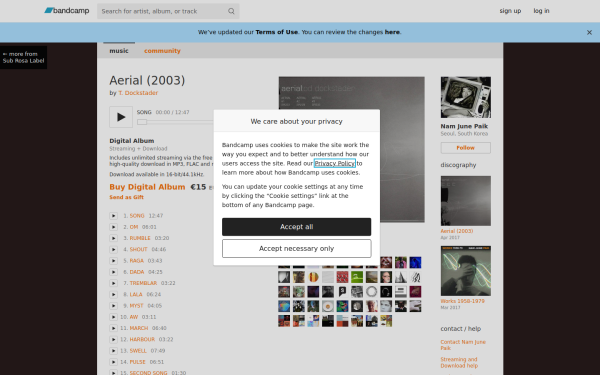Click the Bandcamp logo

click(67, 11)
